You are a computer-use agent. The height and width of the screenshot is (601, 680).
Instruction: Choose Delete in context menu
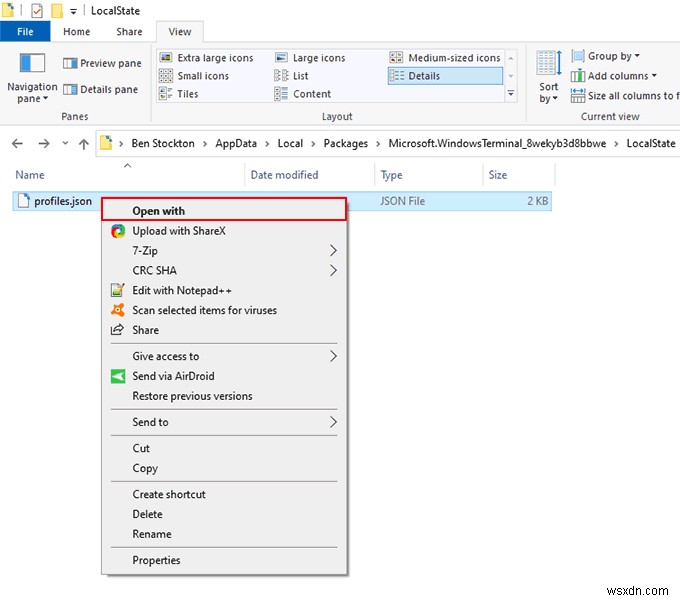pos(224,514)
